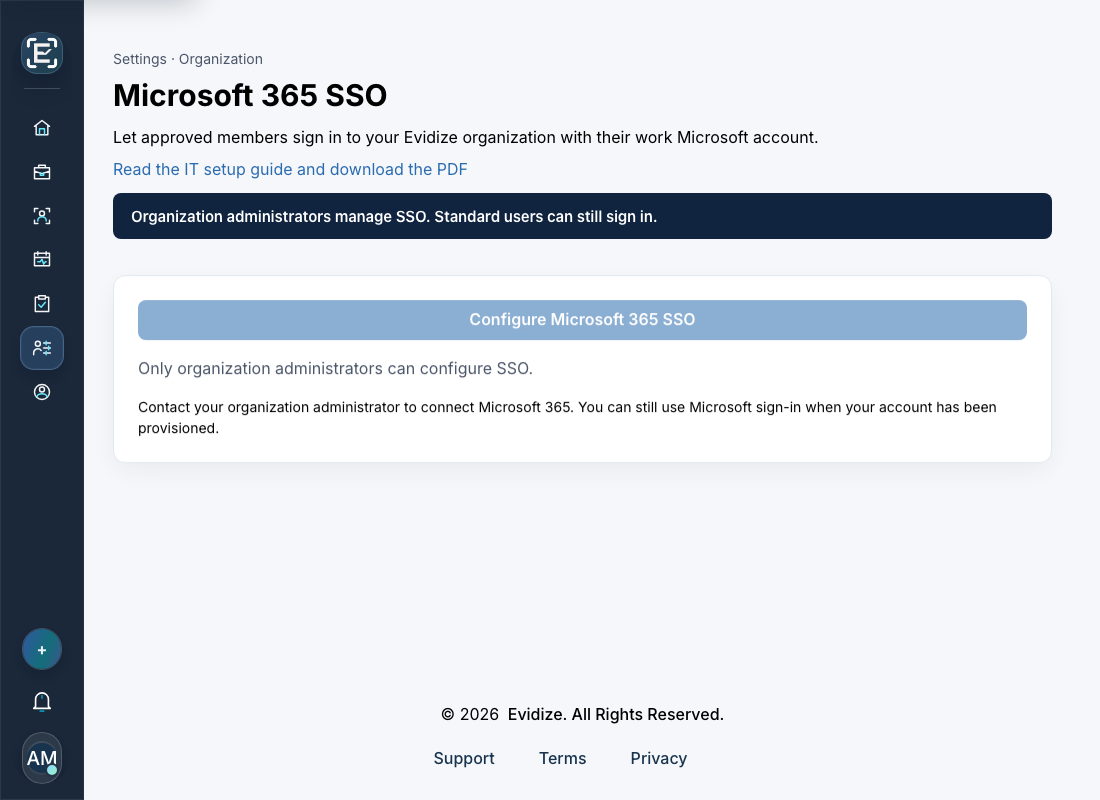Open the Support footer link

pos(464,759)
